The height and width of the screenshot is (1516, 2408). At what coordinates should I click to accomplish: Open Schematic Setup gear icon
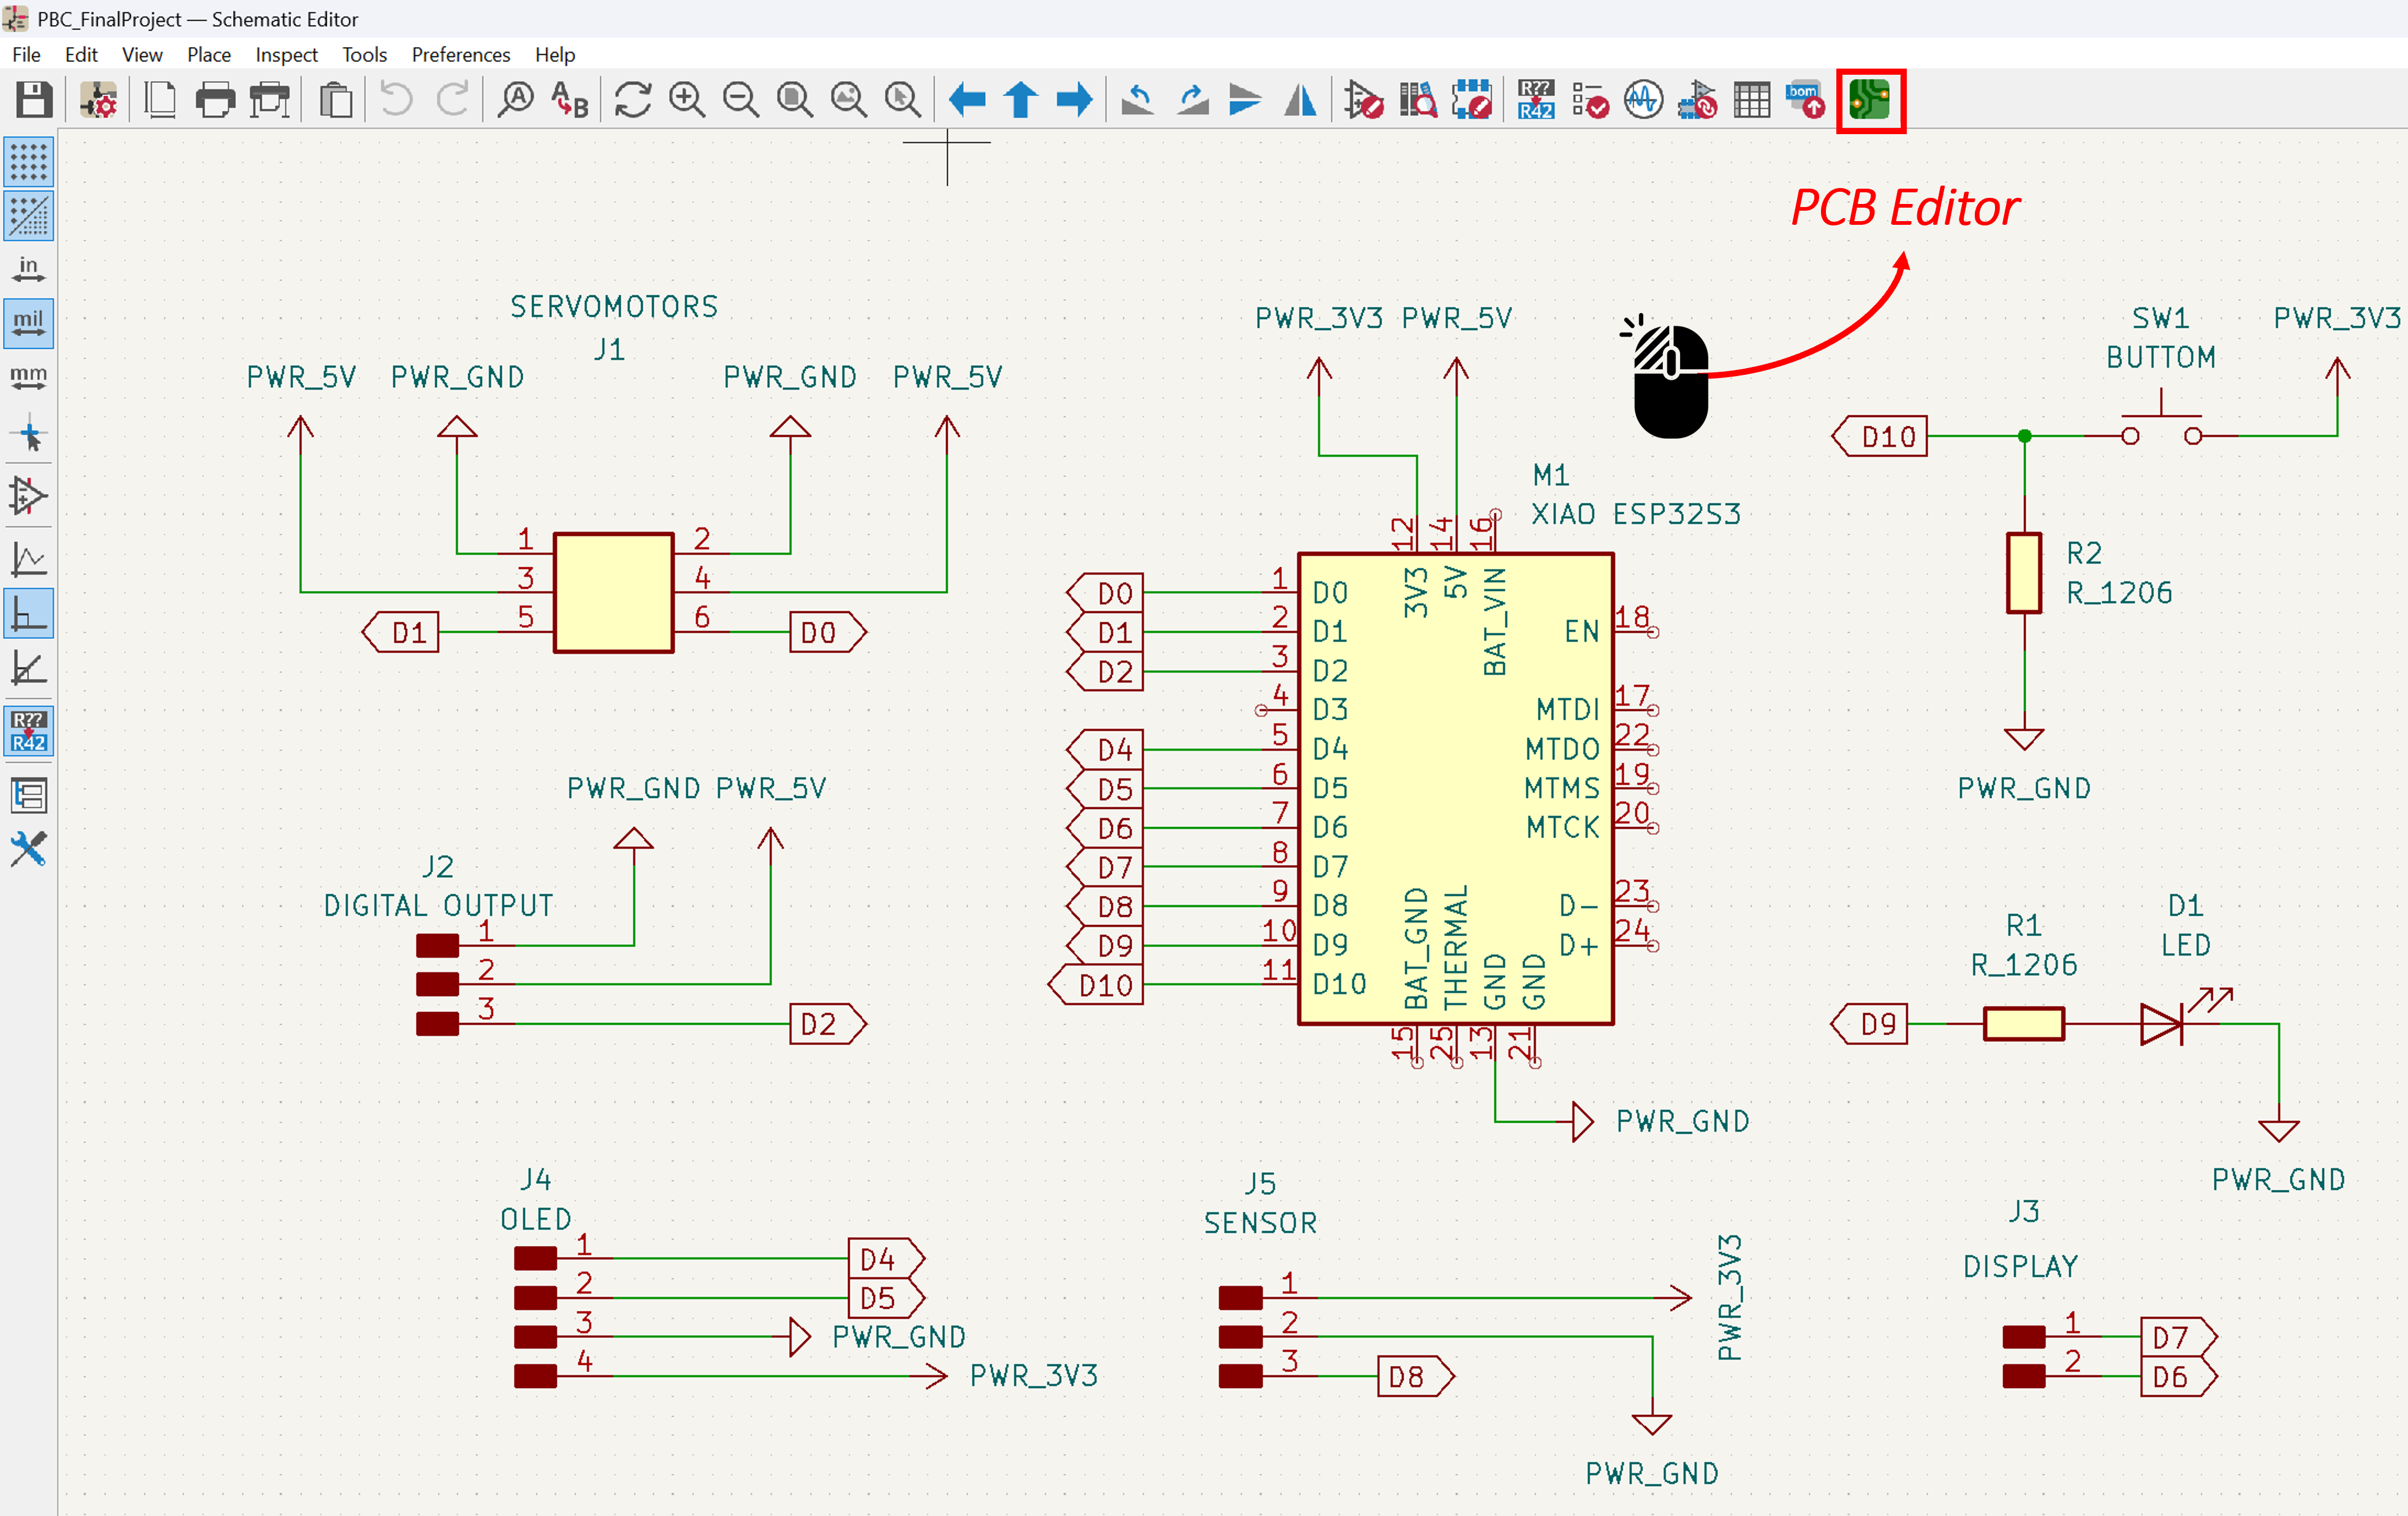tap(98, 100)
